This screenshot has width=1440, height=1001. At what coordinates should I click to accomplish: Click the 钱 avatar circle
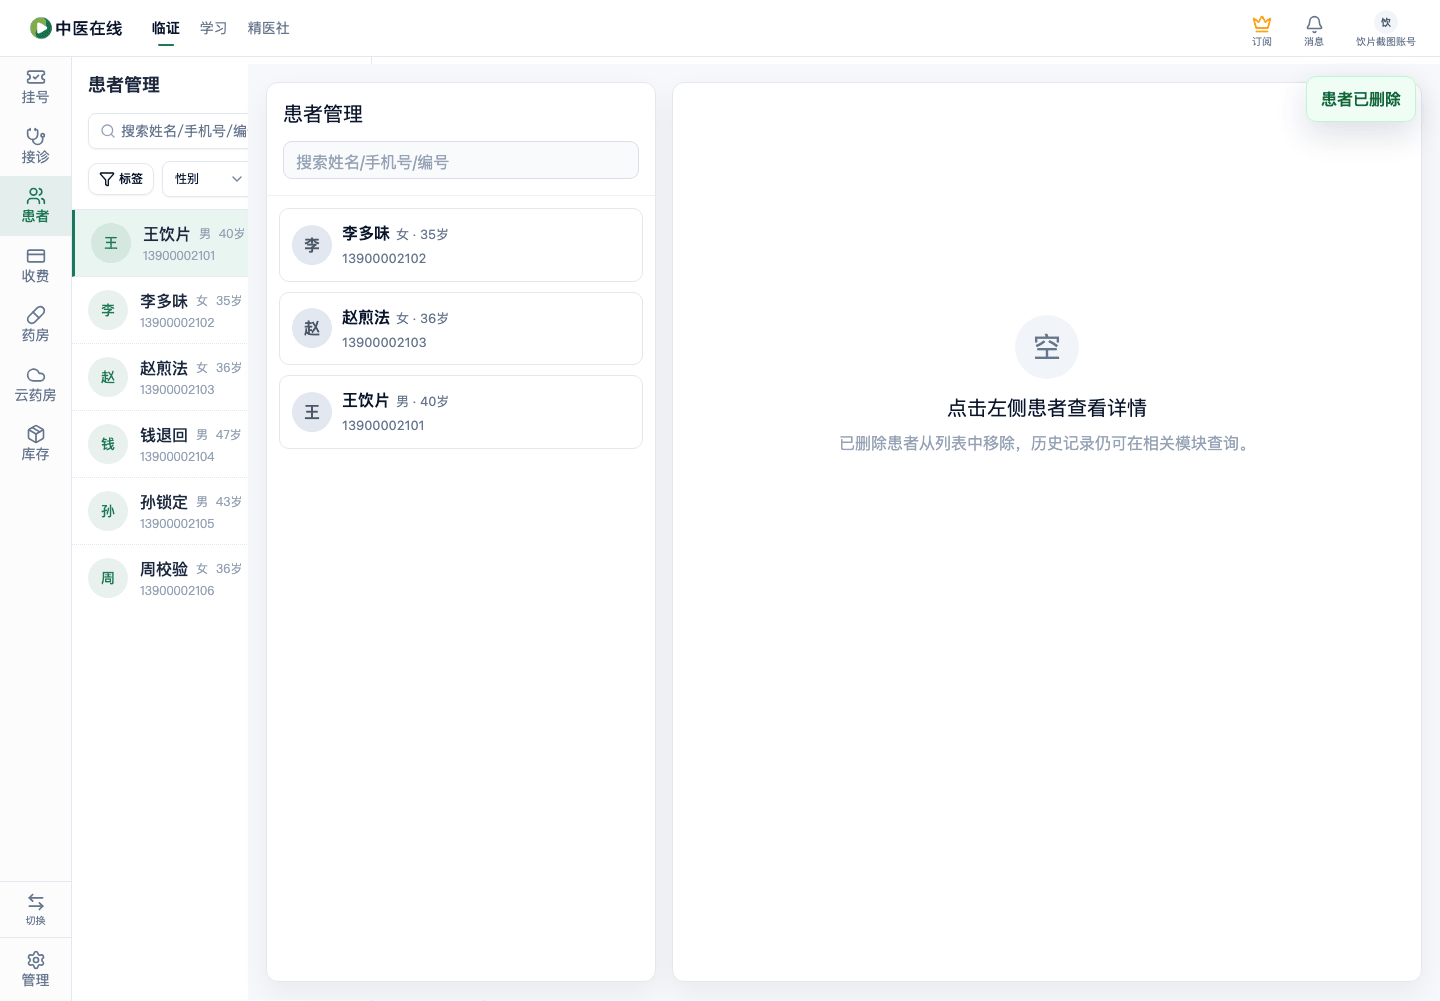[108, 444]
